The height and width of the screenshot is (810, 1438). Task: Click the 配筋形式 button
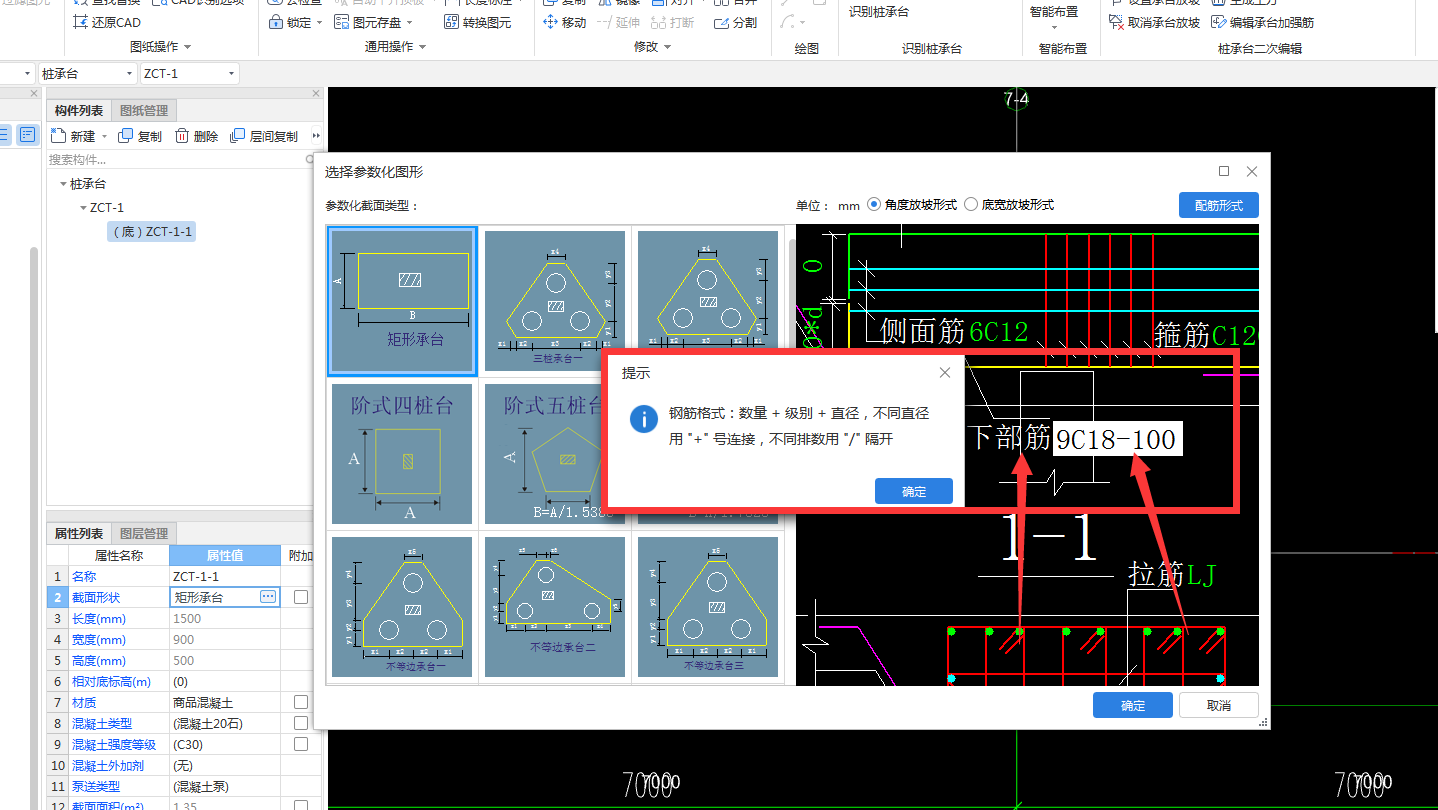point(1219,205)
